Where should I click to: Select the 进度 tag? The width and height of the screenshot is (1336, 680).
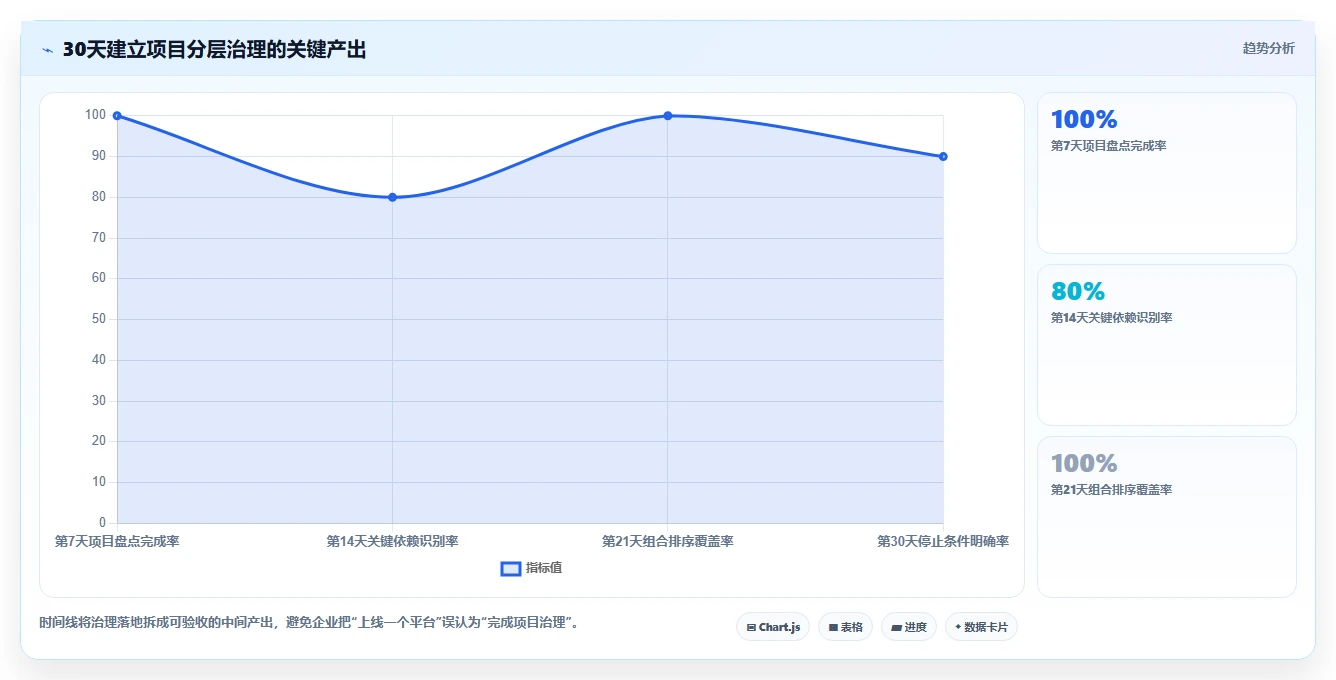tap(908, 627)
